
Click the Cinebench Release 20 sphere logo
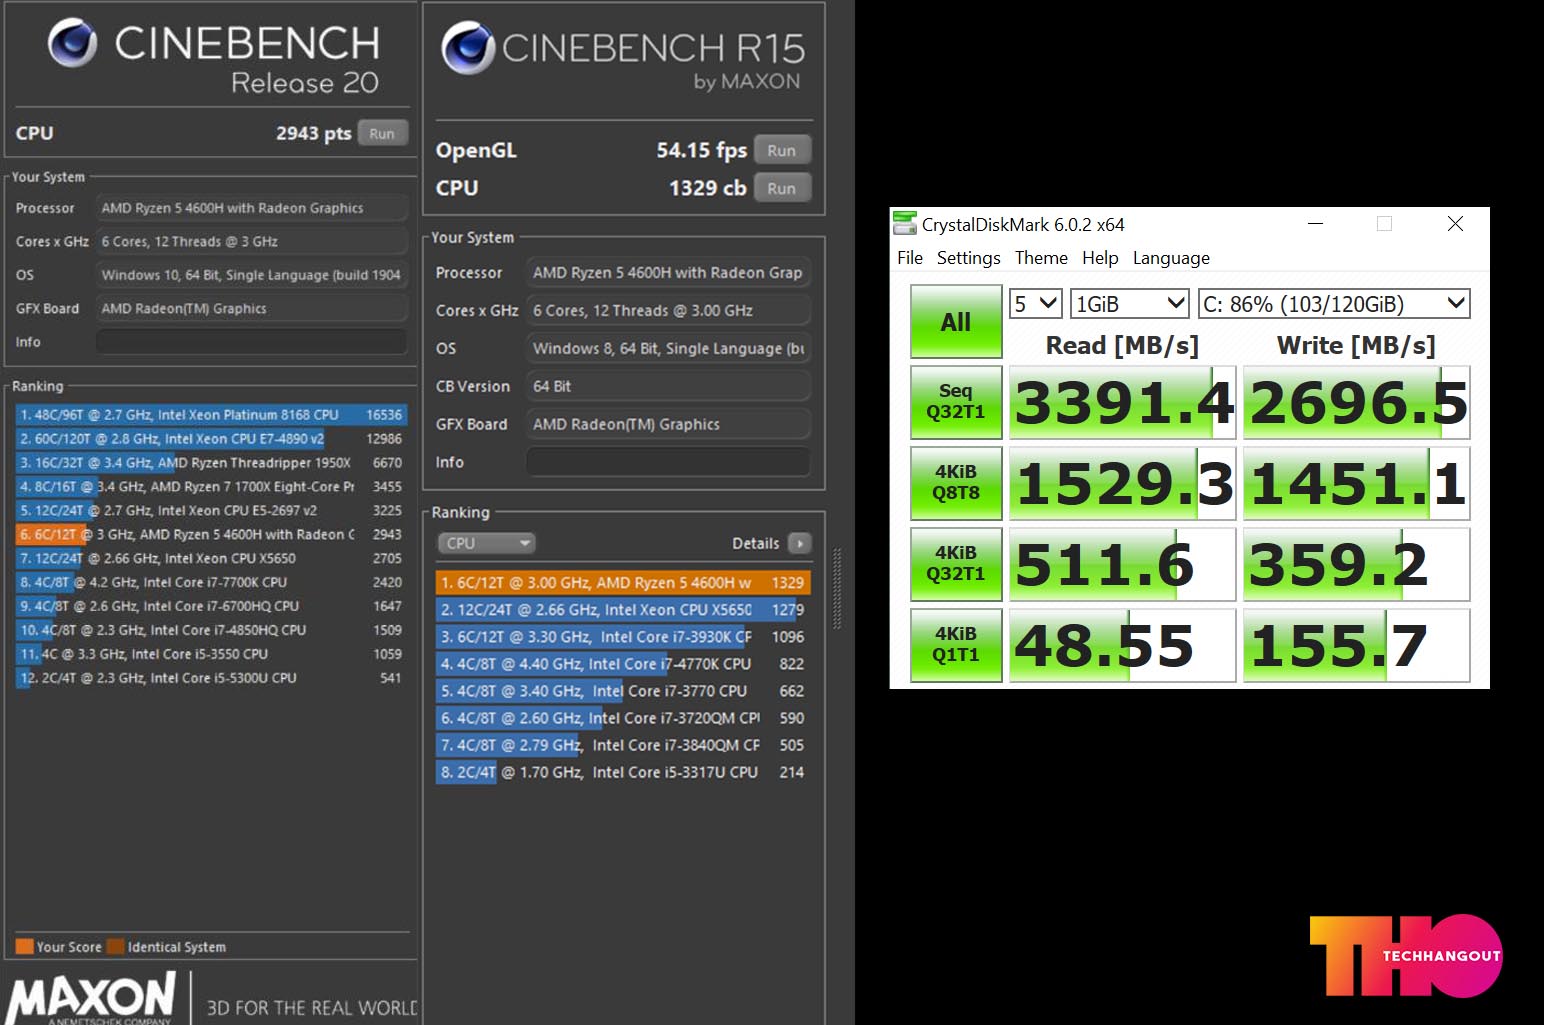click(73, 44)
